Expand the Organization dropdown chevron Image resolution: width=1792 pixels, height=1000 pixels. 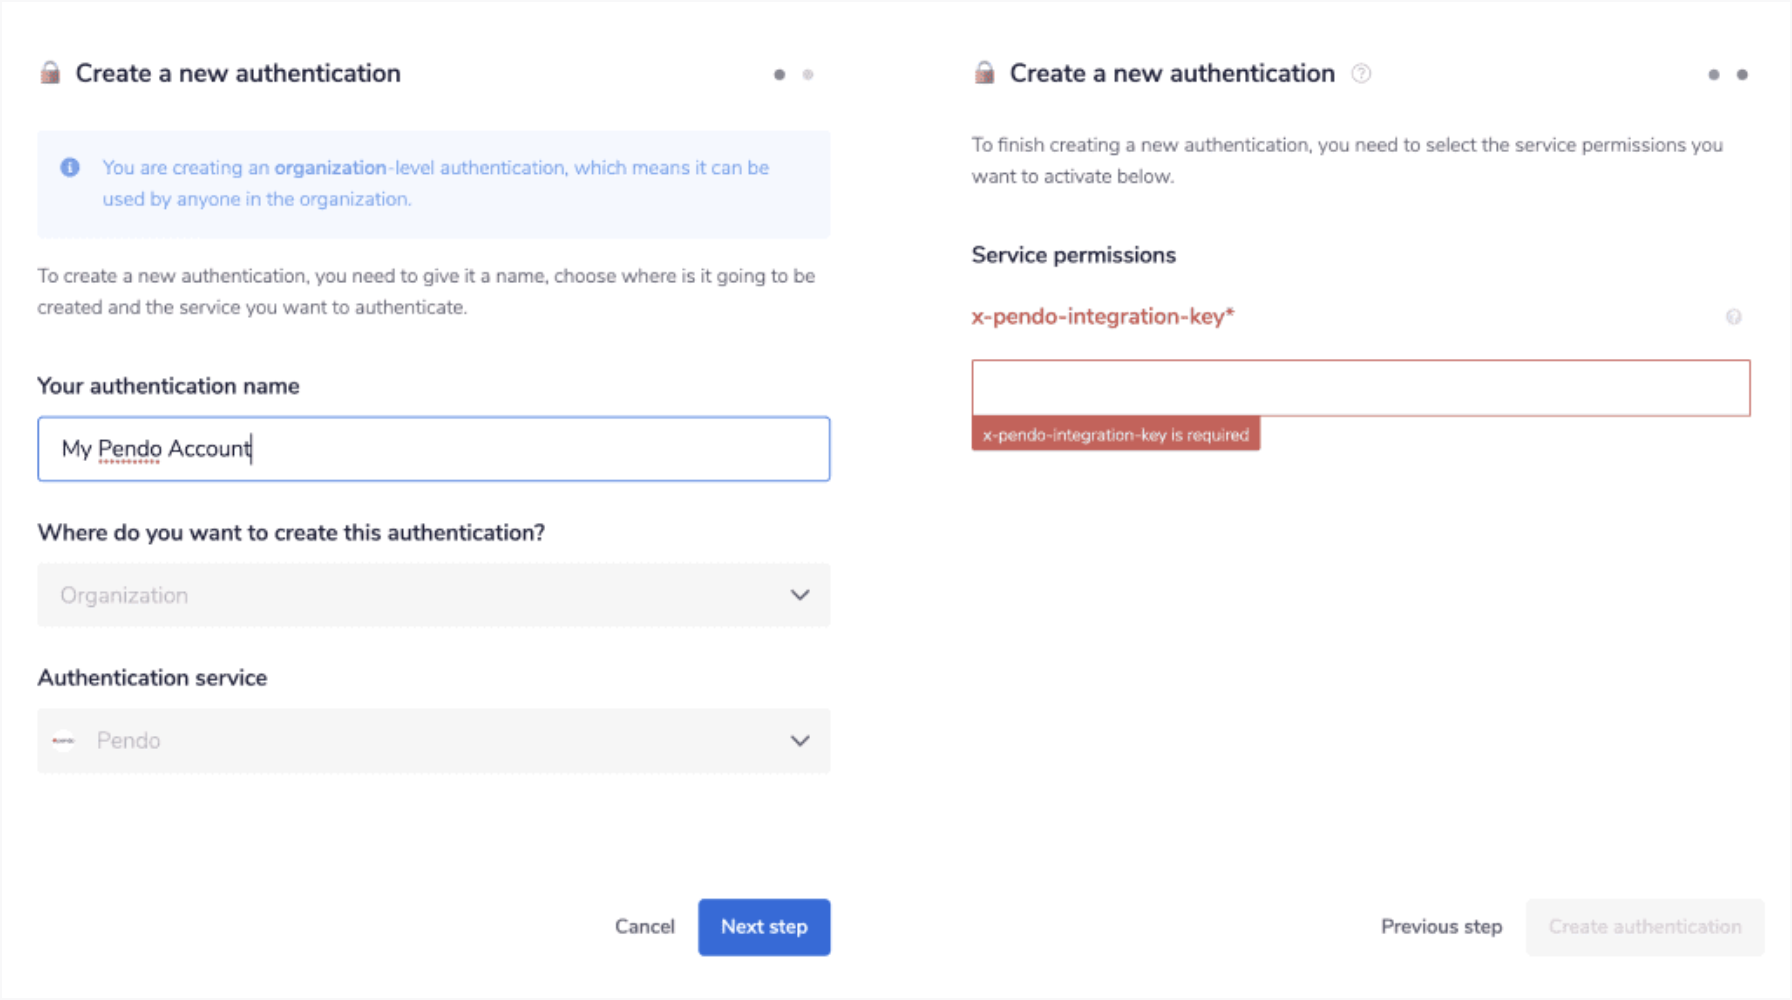[800, 595]
